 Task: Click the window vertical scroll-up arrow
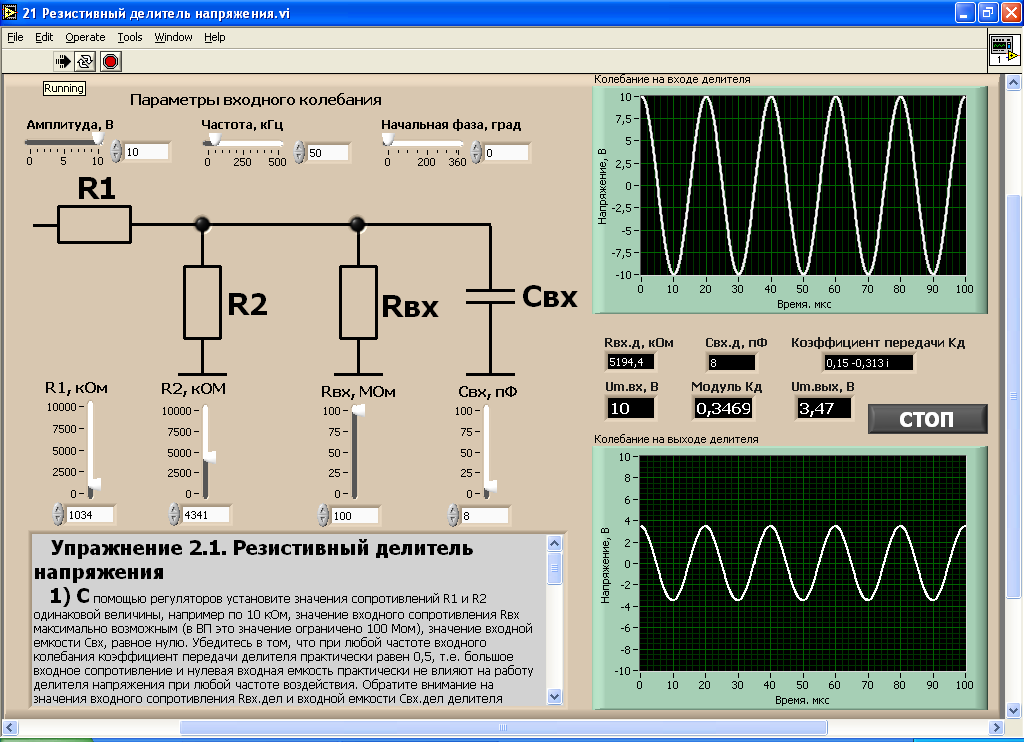(x=1014, y=82)
